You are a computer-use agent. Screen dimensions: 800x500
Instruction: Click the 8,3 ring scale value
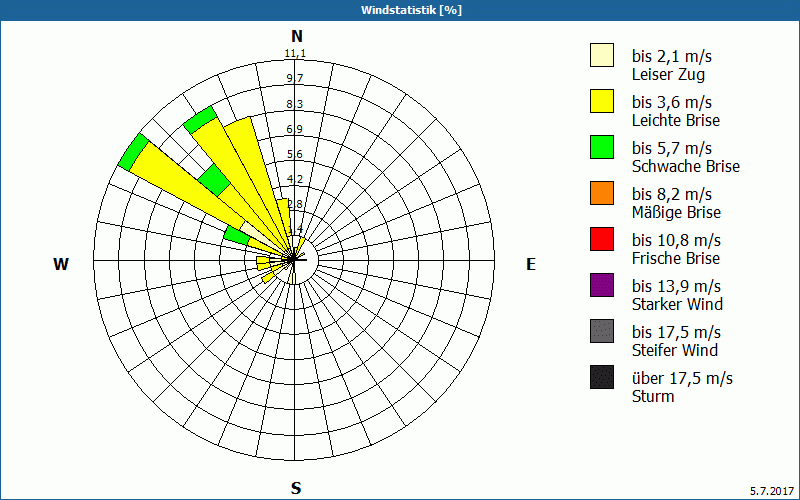(295, 104)
